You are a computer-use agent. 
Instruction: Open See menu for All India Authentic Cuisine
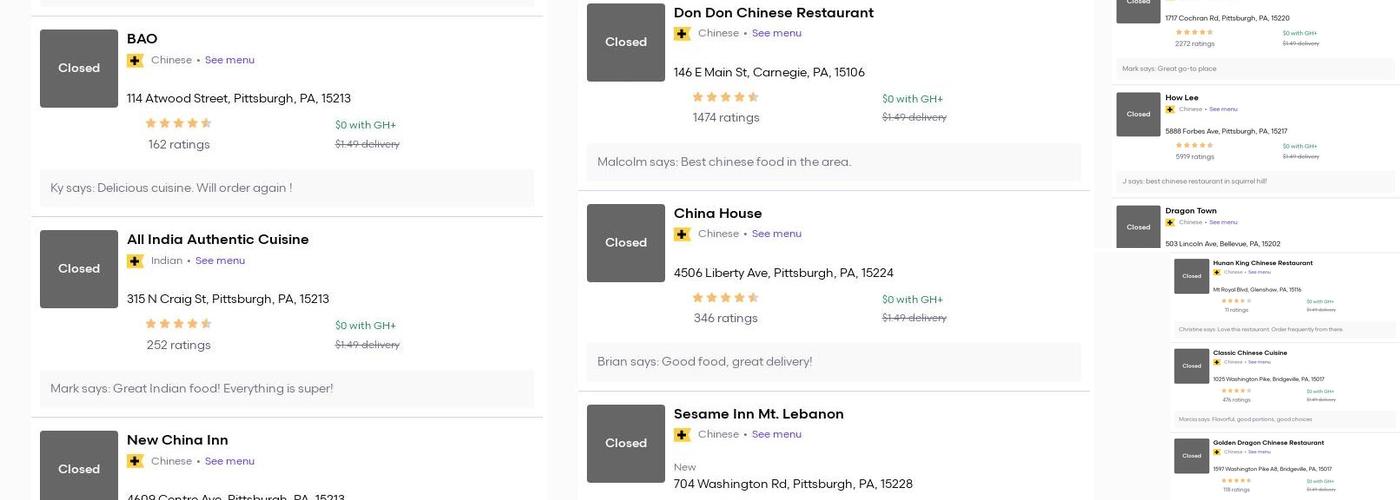(220, 261)
